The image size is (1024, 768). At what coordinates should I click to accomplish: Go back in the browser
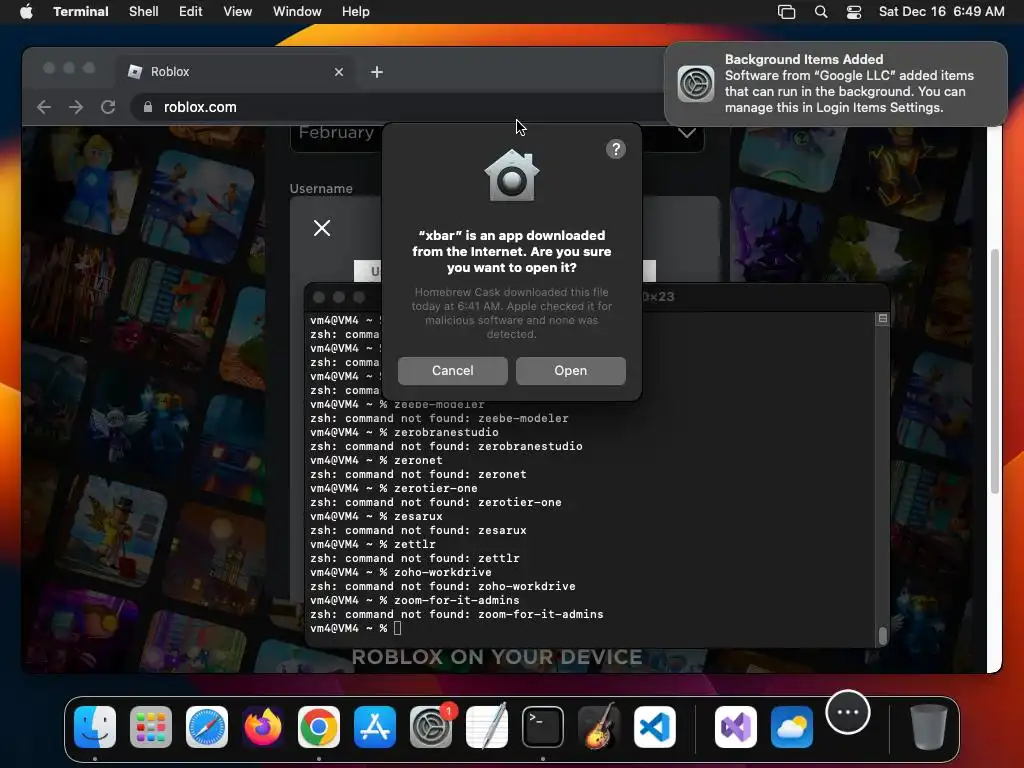tap(44, 107)
